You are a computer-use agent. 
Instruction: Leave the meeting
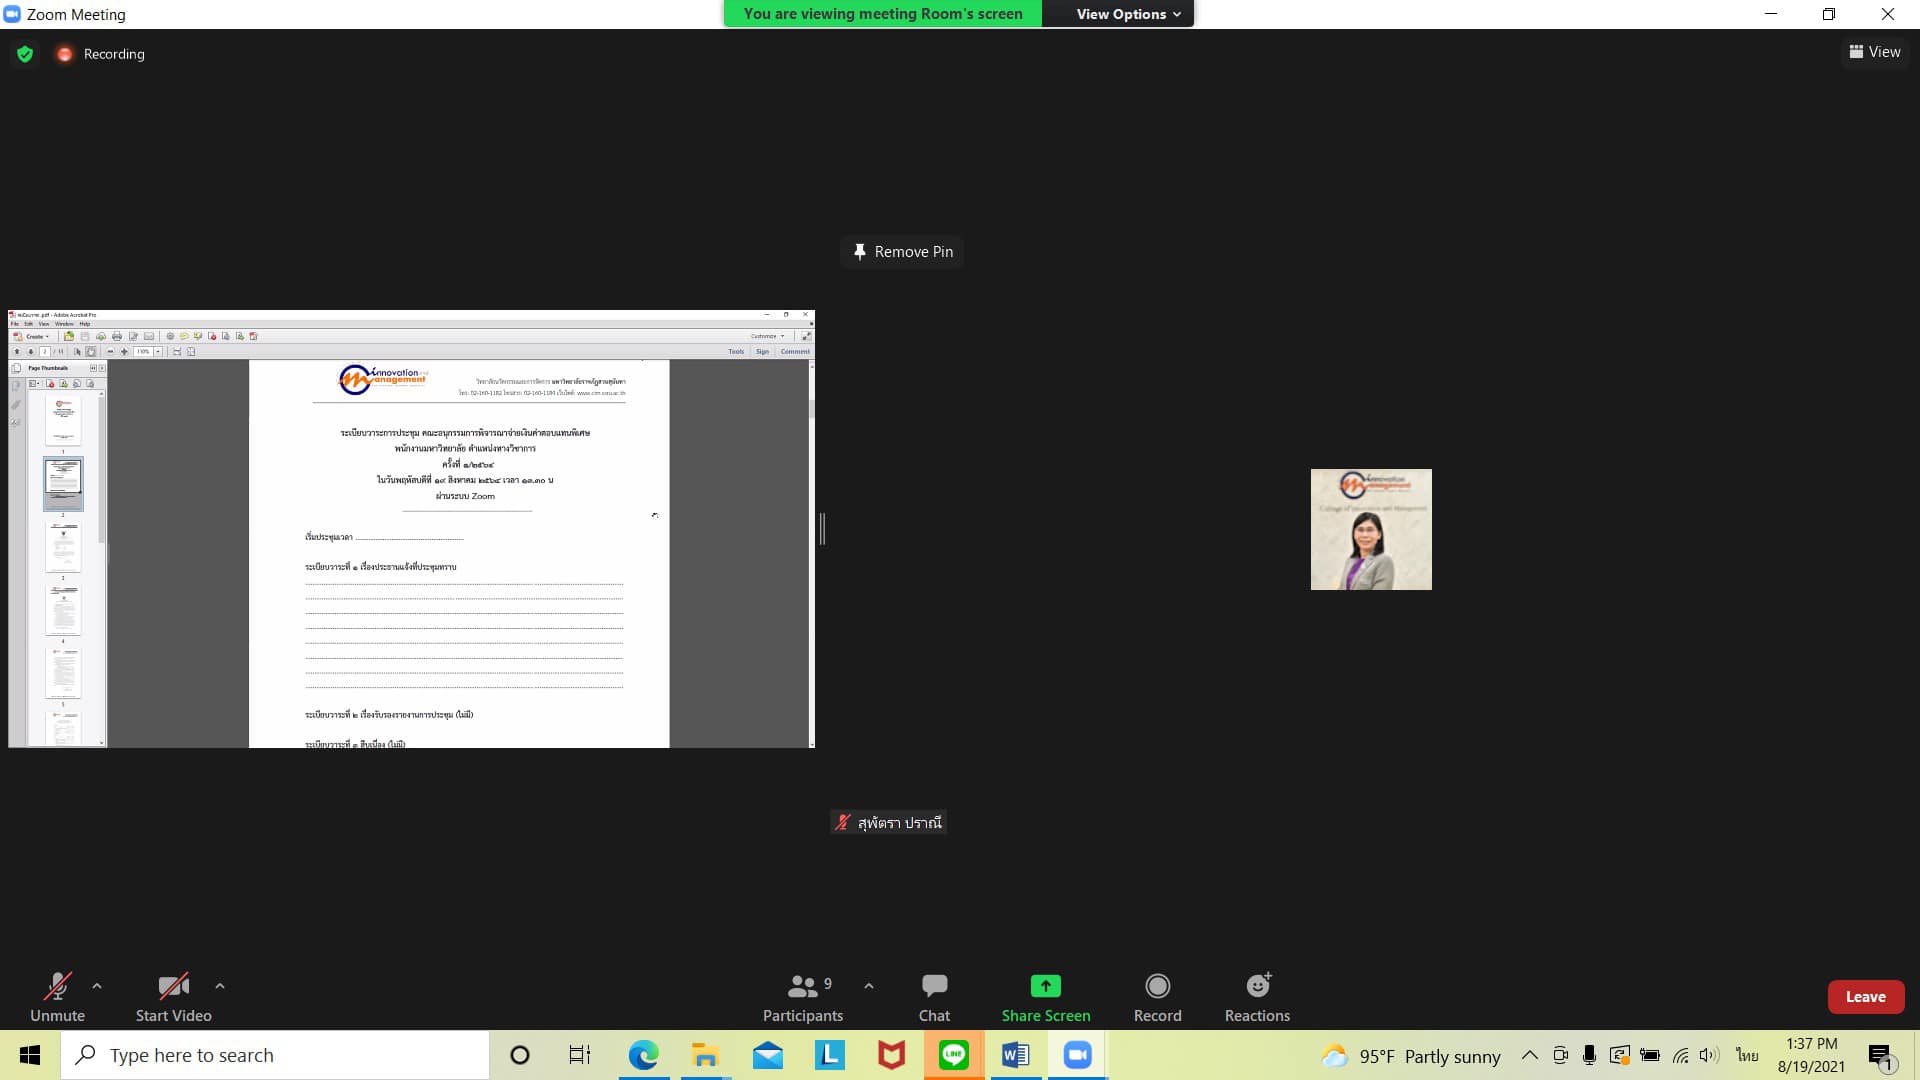pyautogui.click(x=1865, y=997)
